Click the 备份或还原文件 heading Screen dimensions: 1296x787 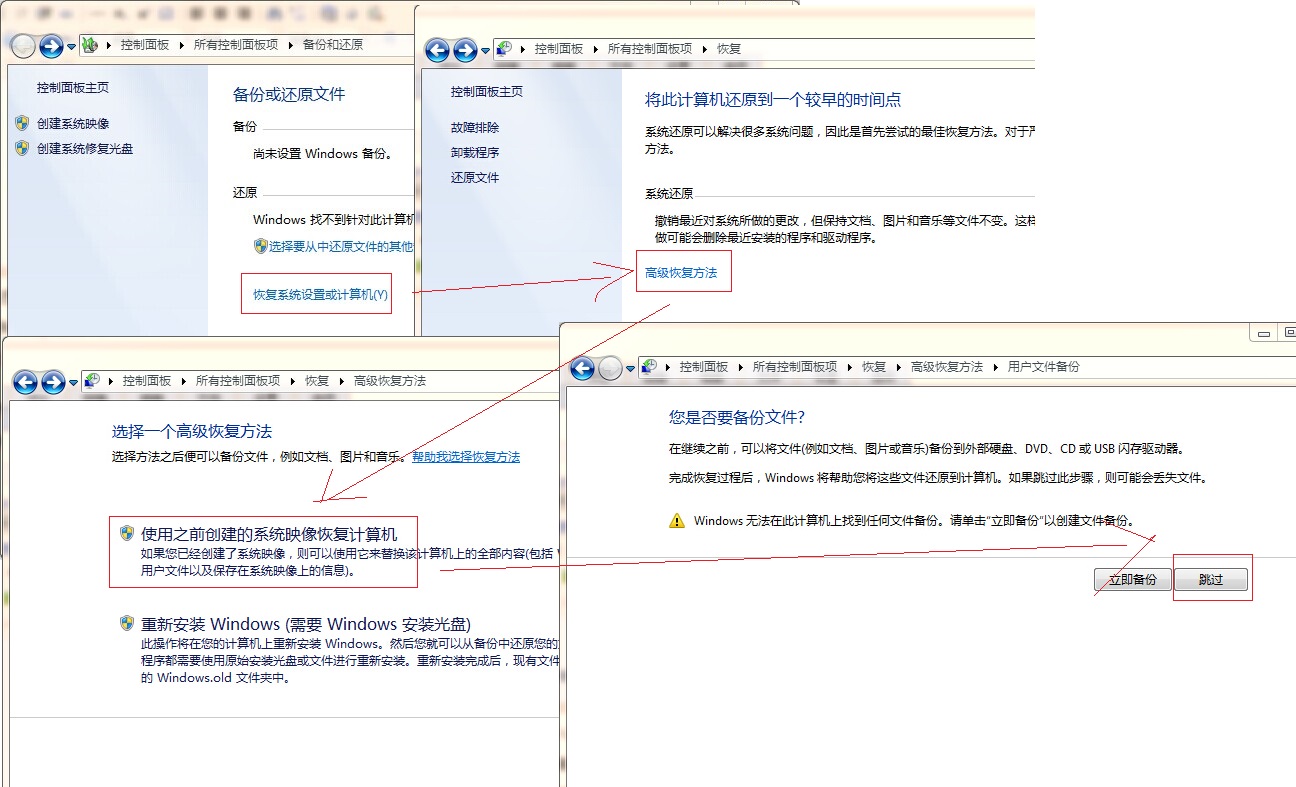point(289,94)
